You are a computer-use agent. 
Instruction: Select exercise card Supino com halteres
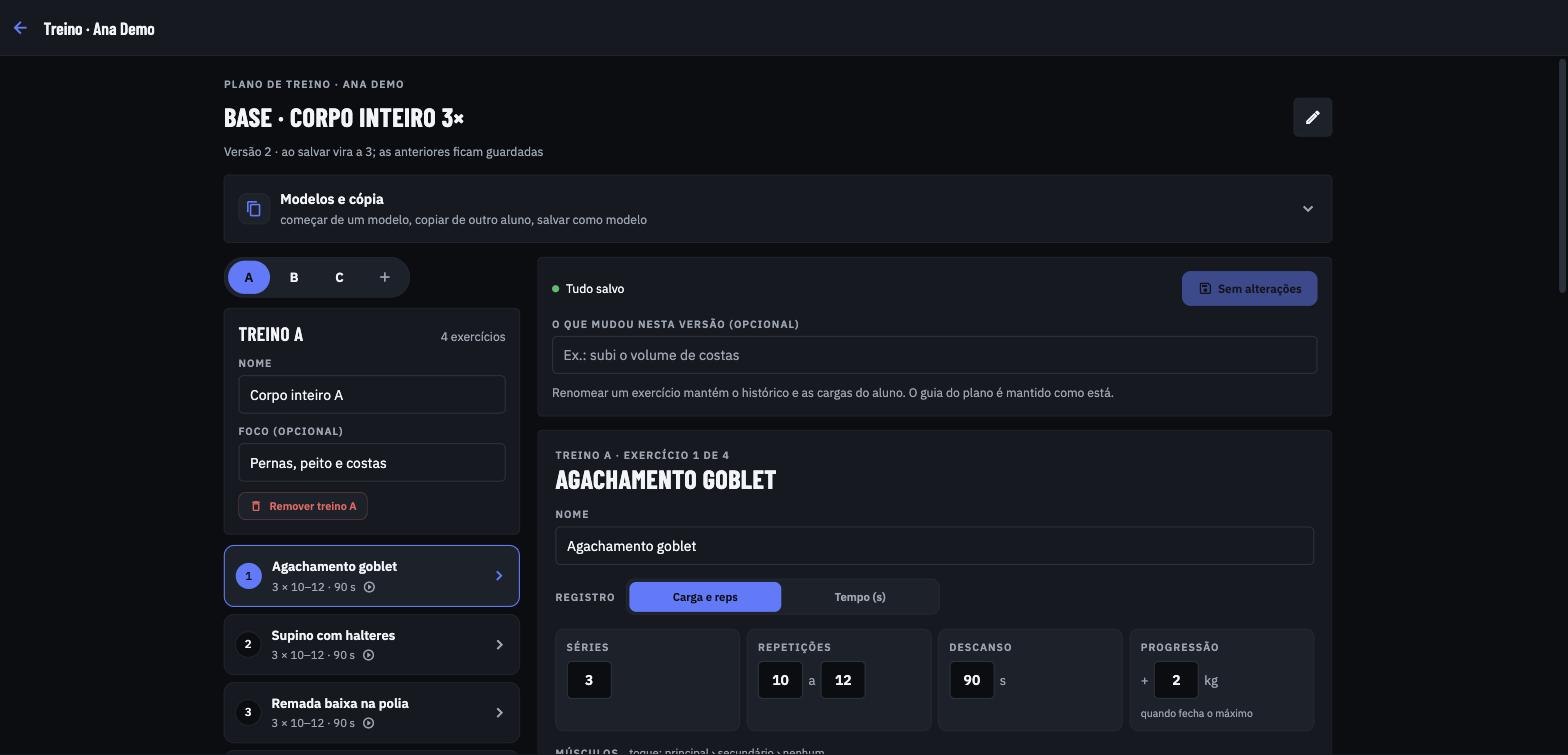tap(371, 645)
